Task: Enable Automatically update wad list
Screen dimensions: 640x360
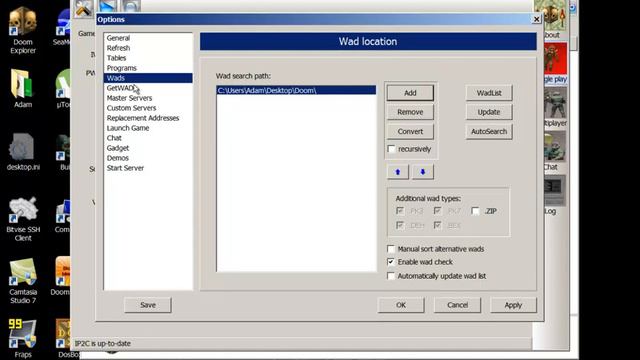Action: 391,276
